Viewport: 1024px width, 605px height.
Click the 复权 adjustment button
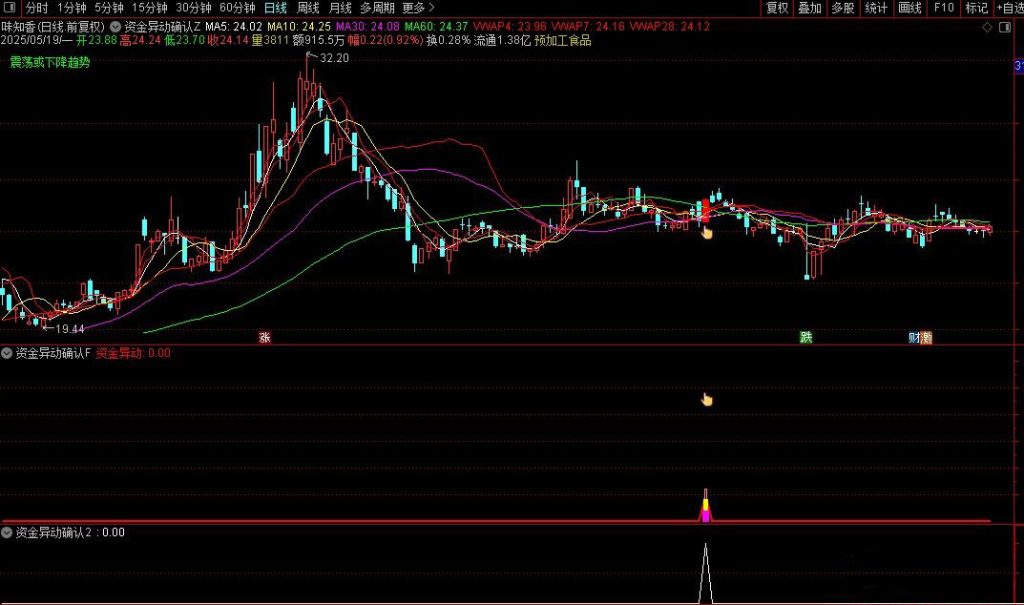[x=777, y=8]
